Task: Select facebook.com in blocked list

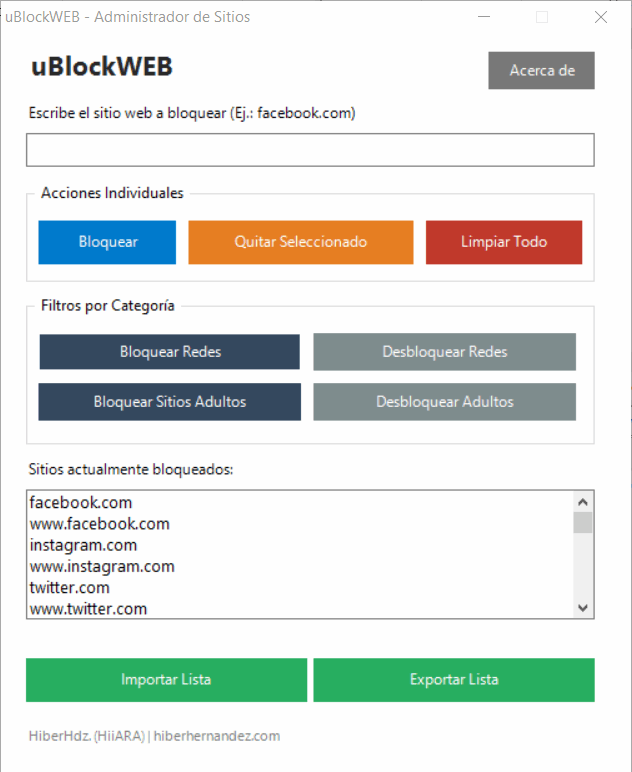Action: coord(81,502)
